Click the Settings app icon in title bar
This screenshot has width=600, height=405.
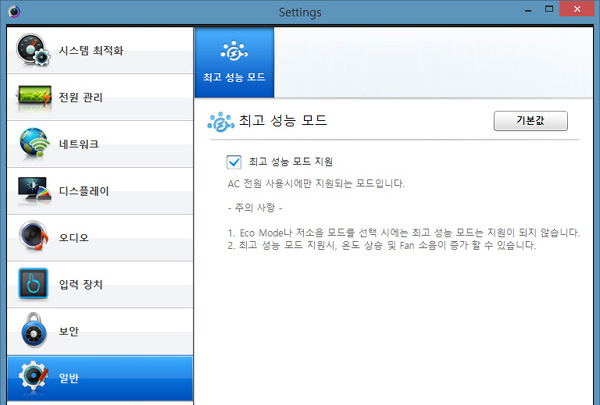[x=14, y=11]
